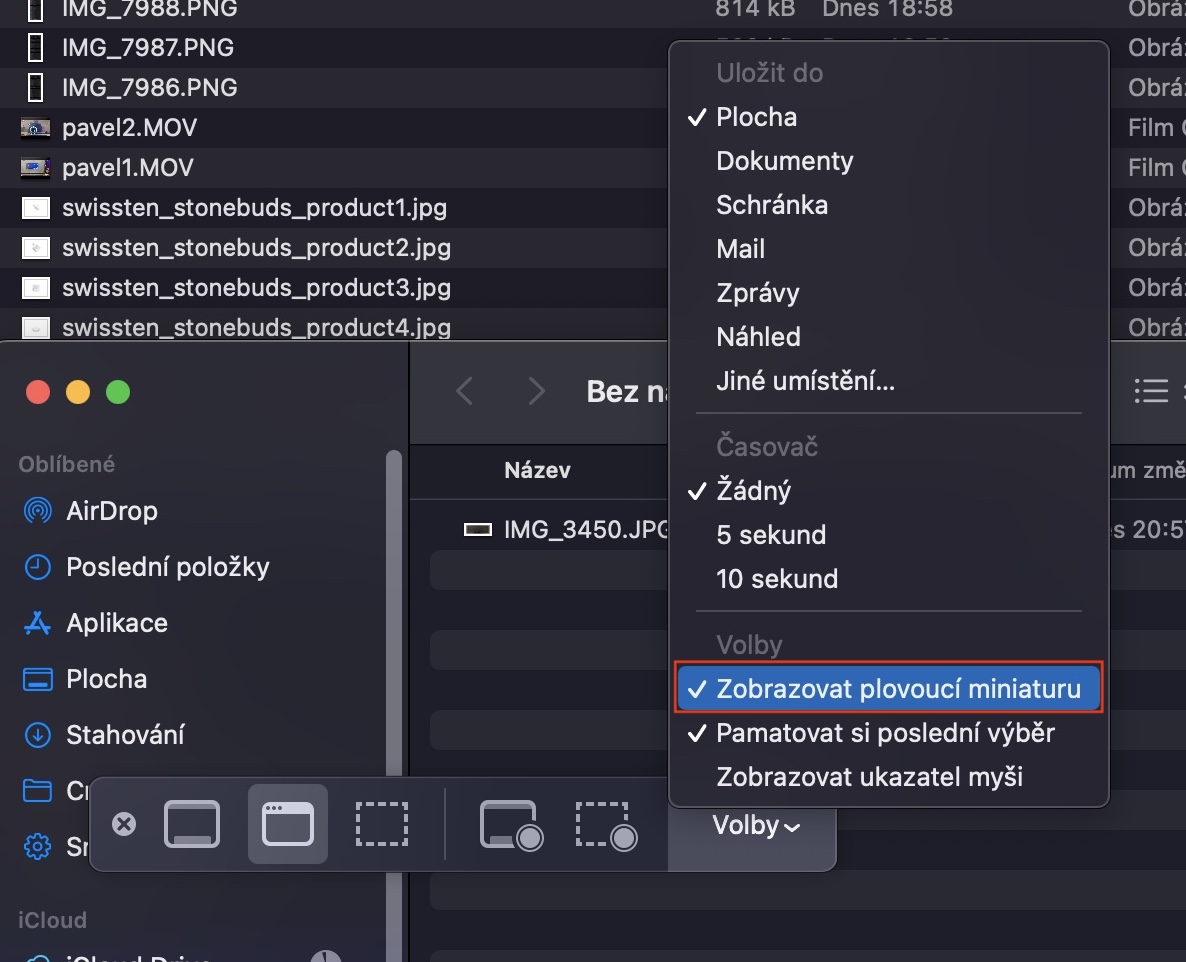
Task: Open Aplikace folder in sidebar
Action: click(x=116, y=623)
